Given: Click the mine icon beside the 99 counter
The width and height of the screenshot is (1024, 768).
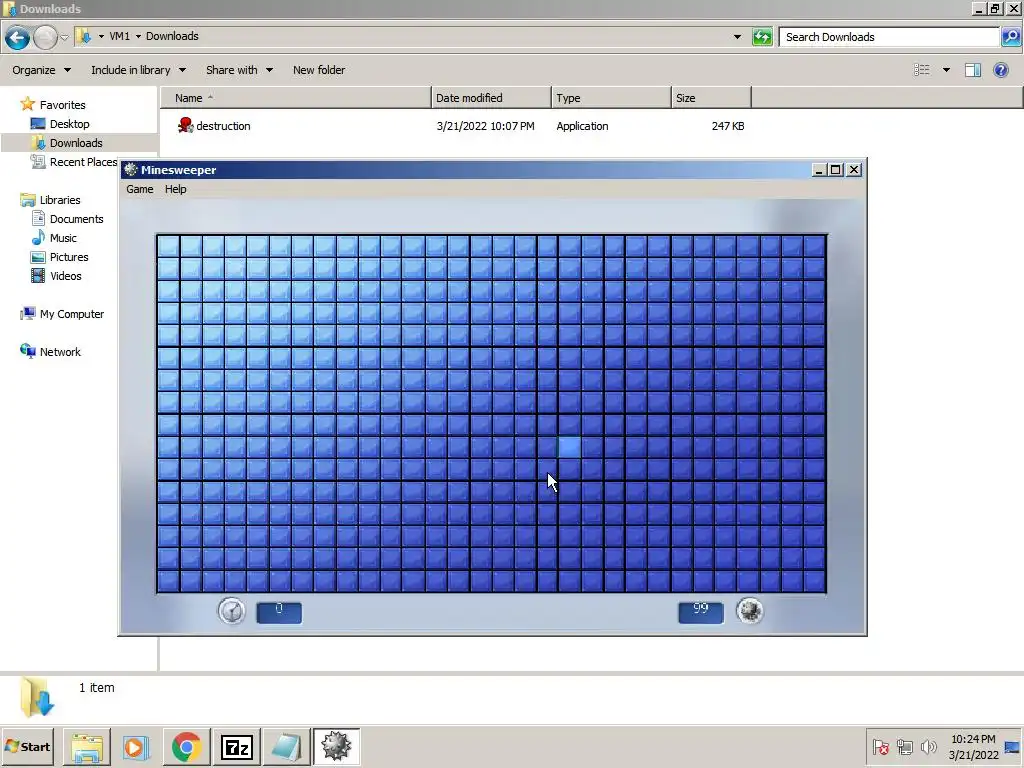Looking at the screenshot, I should coord(750,611).
